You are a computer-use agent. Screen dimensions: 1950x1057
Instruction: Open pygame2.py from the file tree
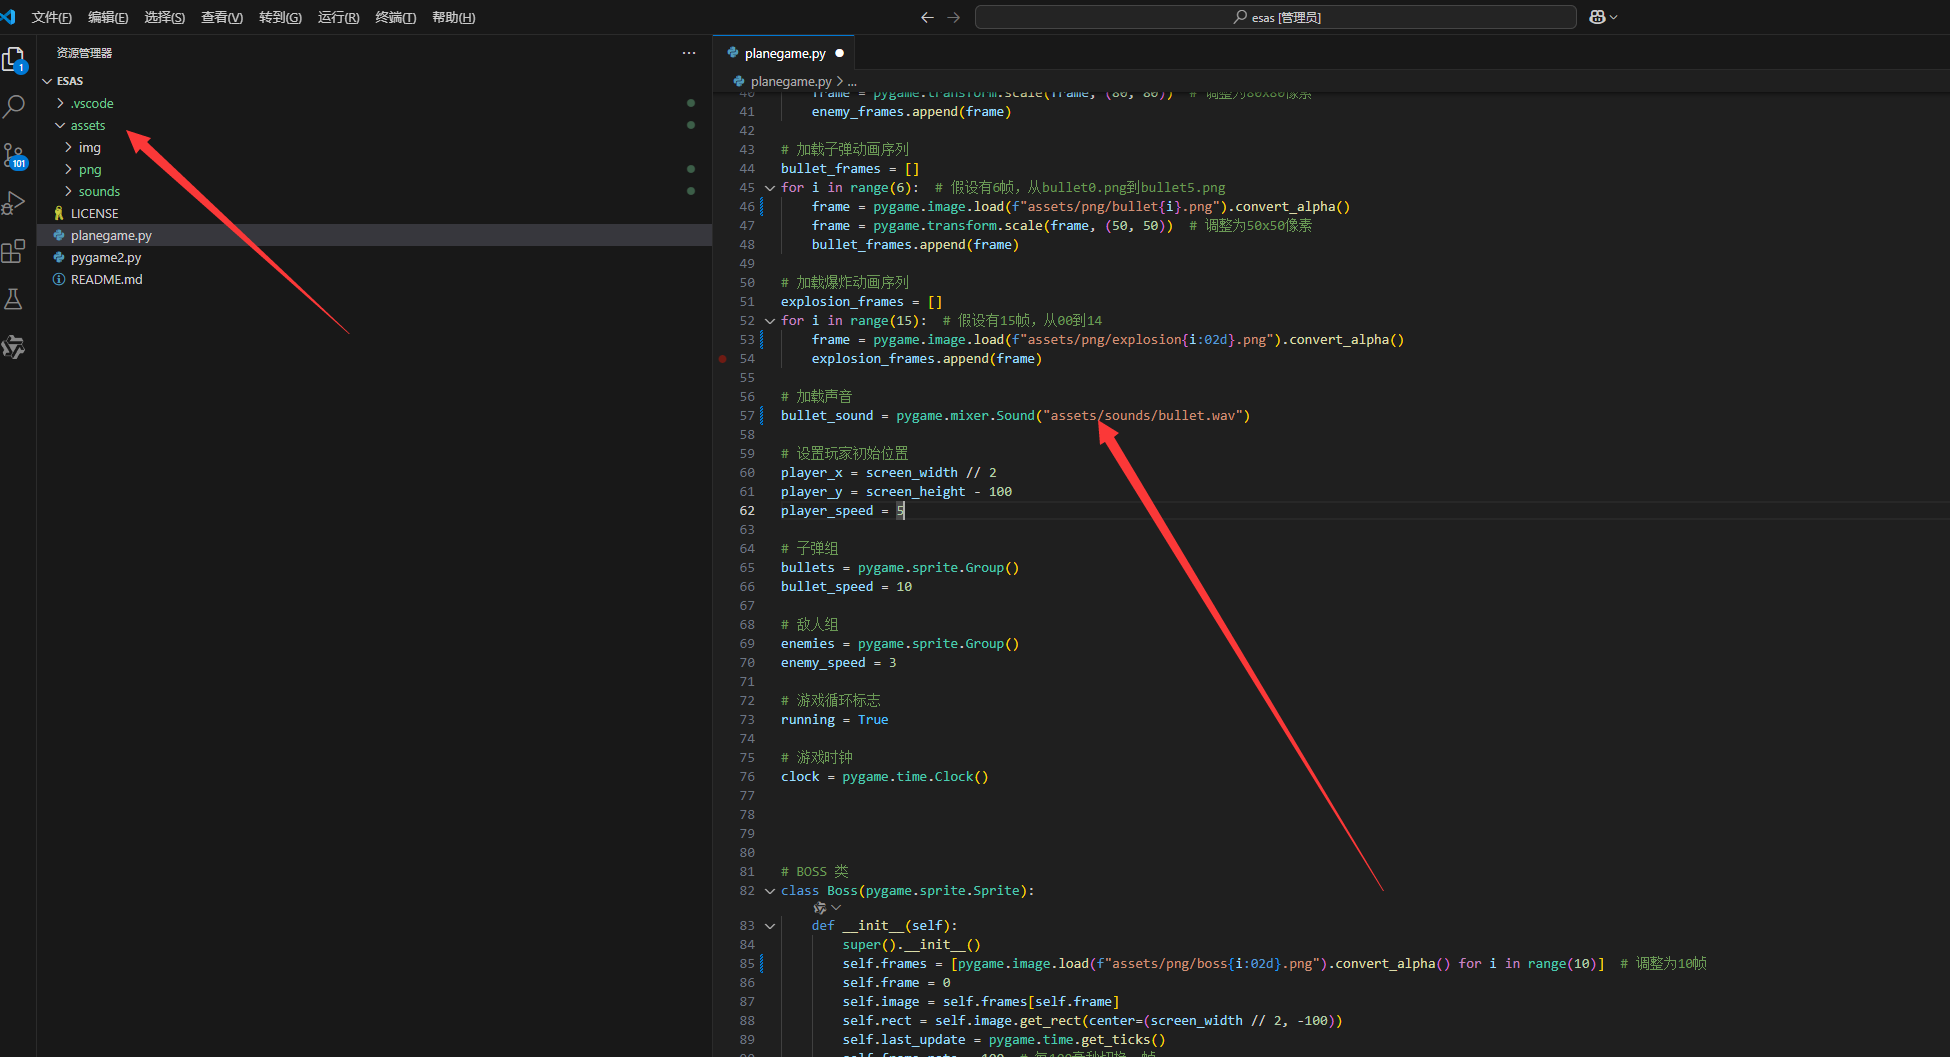[106, 258]
